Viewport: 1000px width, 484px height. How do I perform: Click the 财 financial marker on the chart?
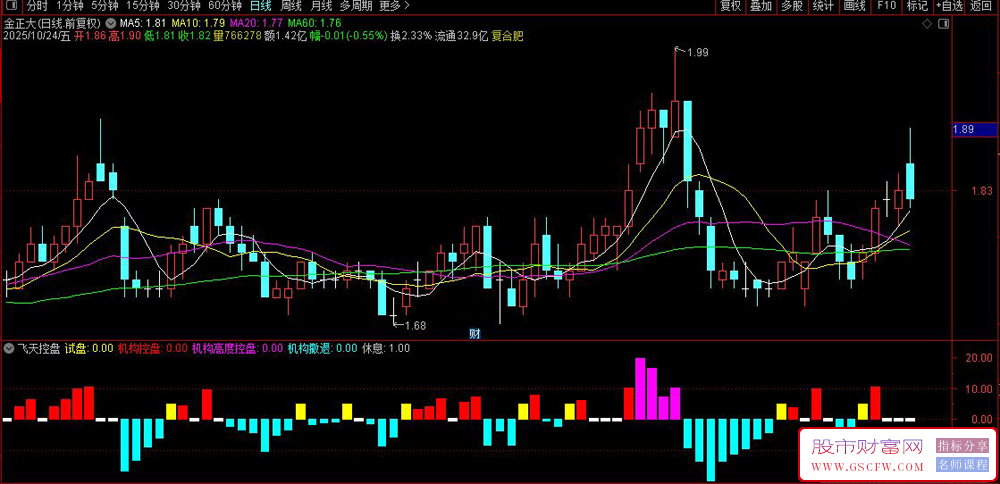point(474,334)
